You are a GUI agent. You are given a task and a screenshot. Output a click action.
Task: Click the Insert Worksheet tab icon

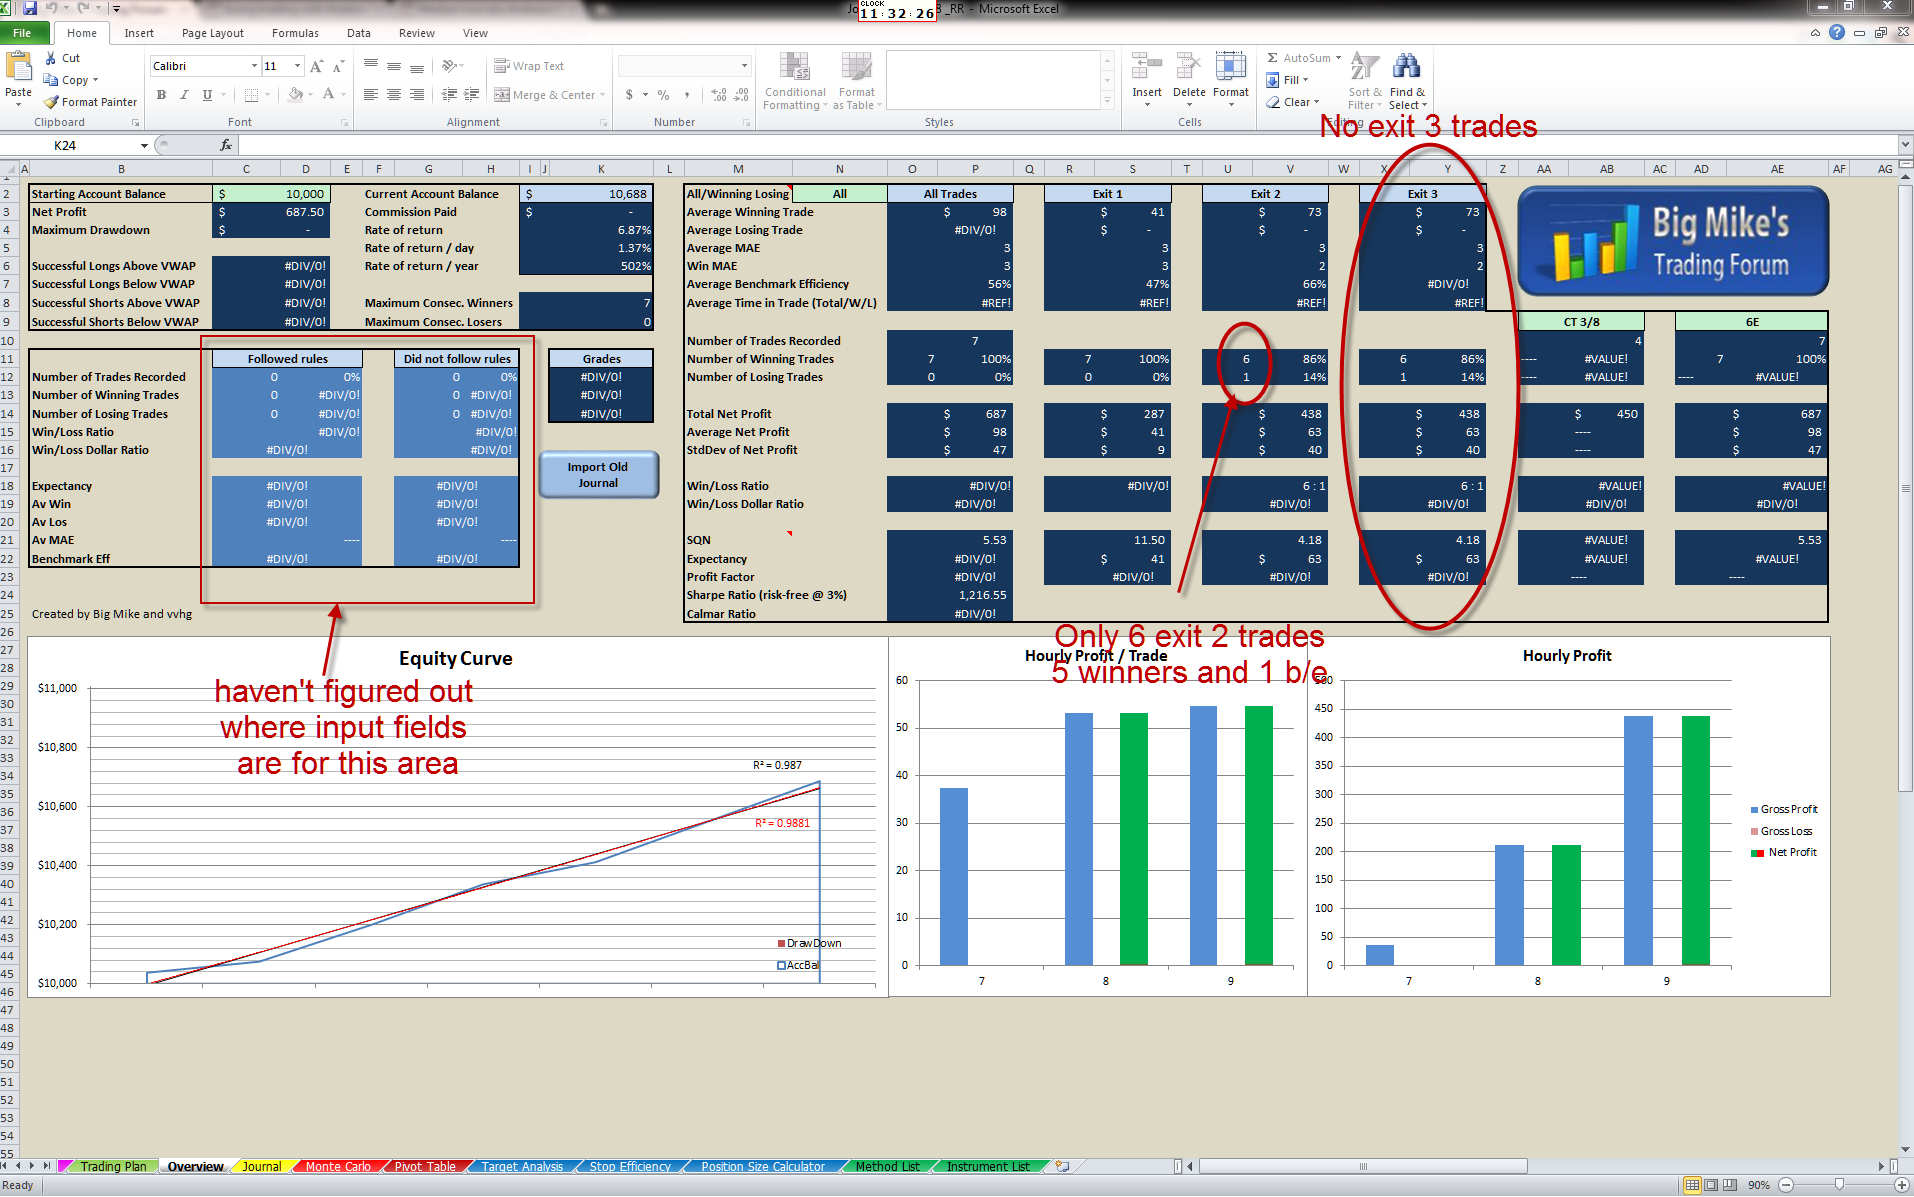click(1062, 1166)
